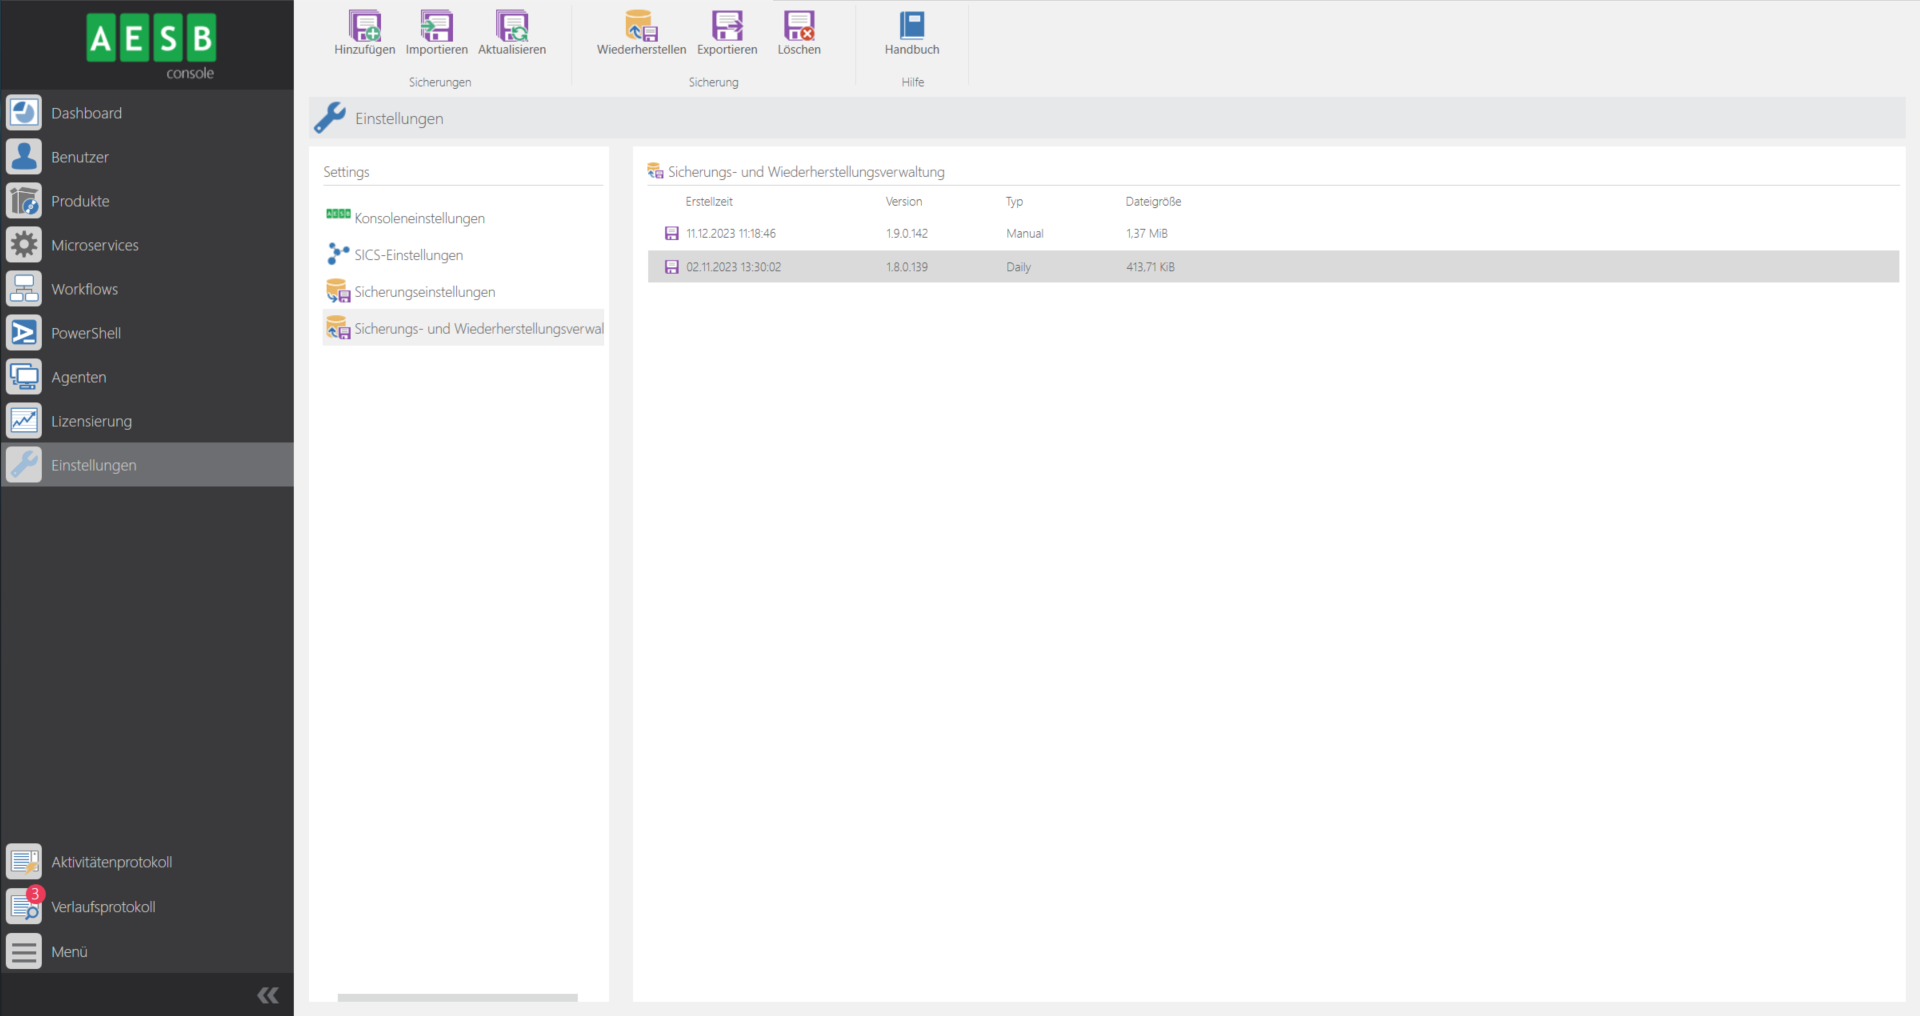Select Konsoleneinstellungen in settings list
Image resolution: width=1920 pixels, height=1016 pixels.
tap(419, 218)
